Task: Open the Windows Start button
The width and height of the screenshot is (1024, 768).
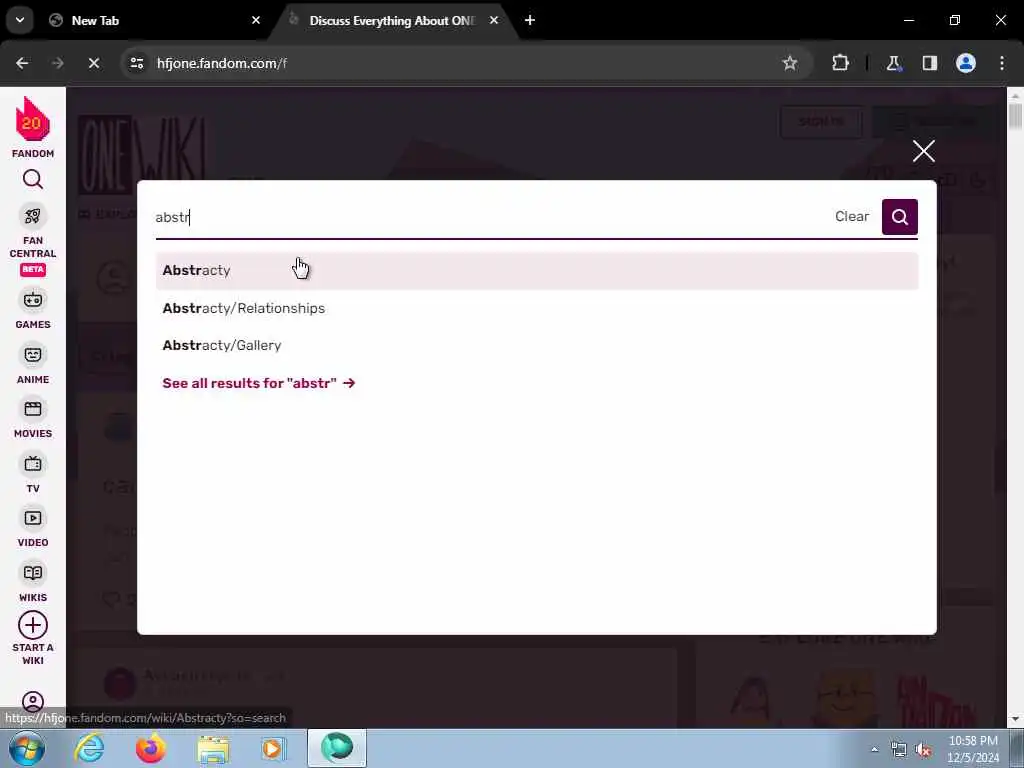Action: [x=26, y=749]
